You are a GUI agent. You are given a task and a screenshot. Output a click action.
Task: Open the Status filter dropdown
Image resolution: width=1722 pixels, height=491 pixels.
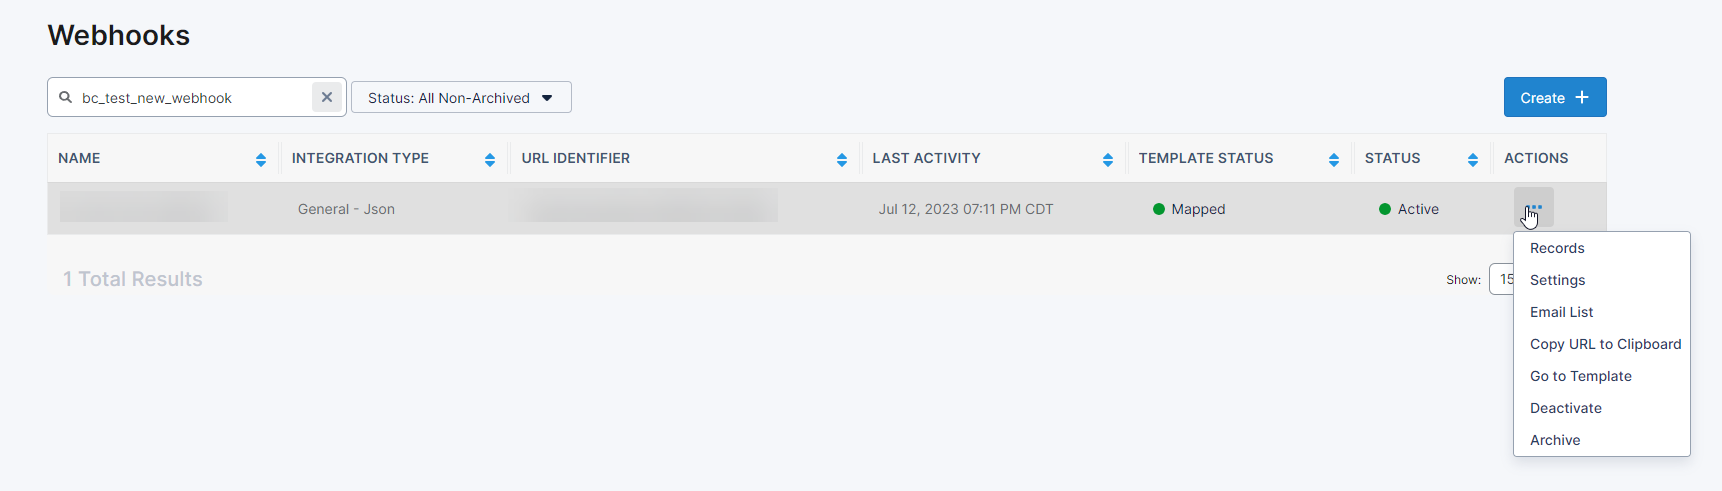(x=461, y=97)
